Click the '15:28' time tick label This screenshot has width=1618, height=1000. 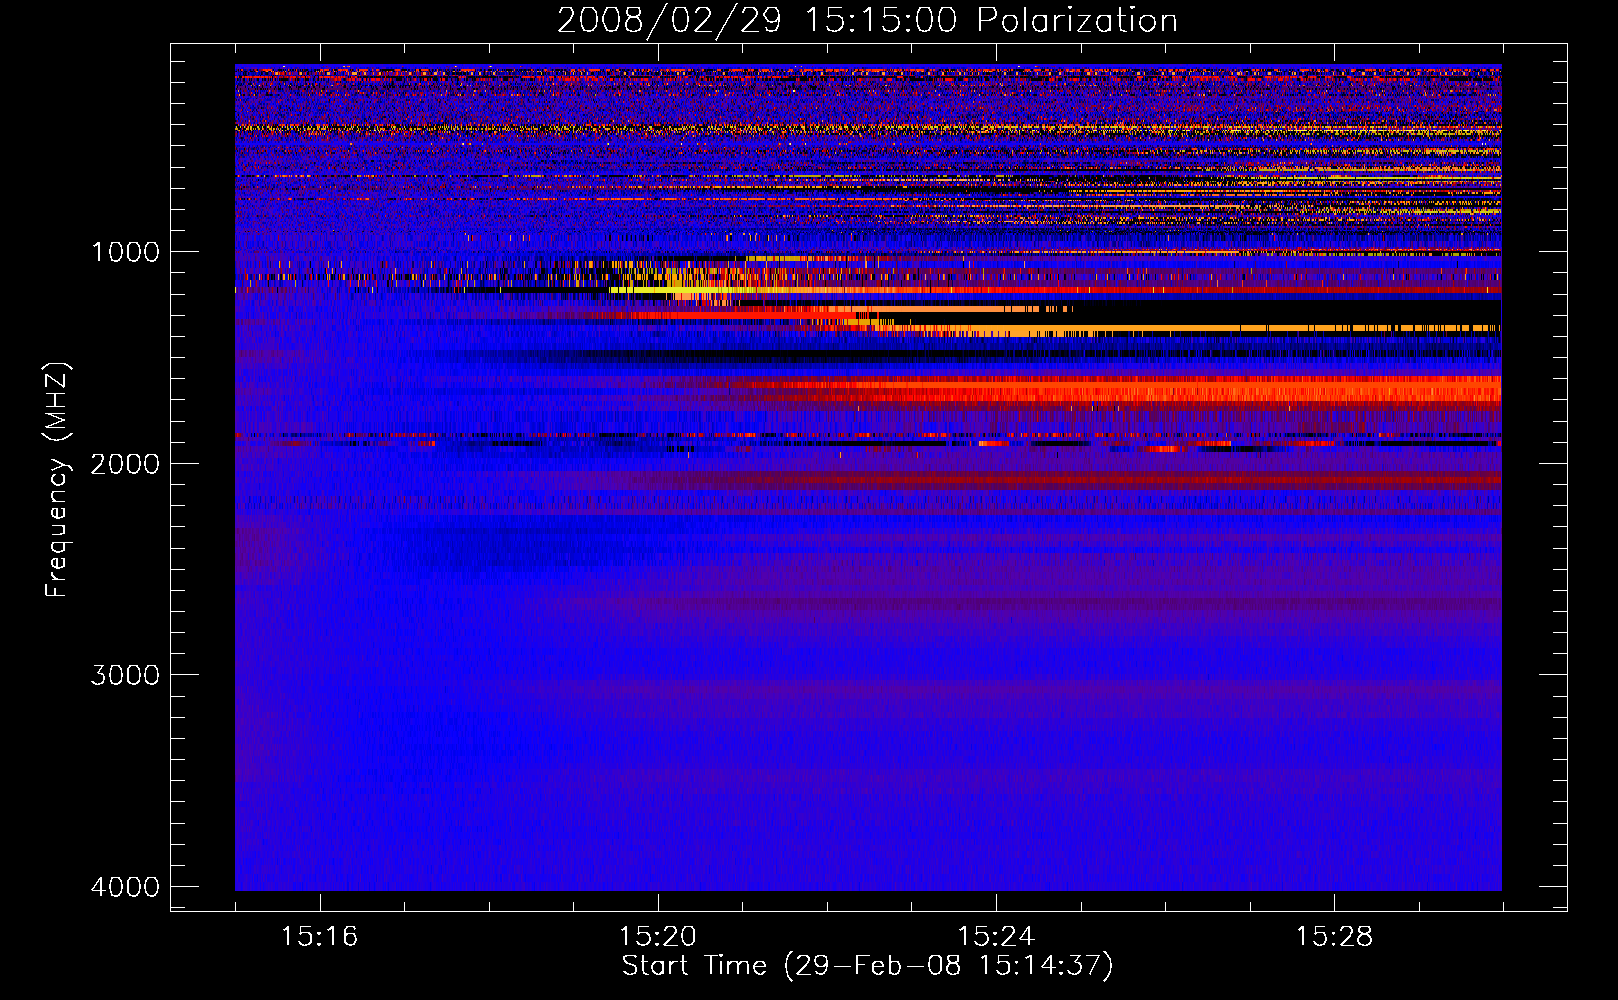click(1334, 937)
